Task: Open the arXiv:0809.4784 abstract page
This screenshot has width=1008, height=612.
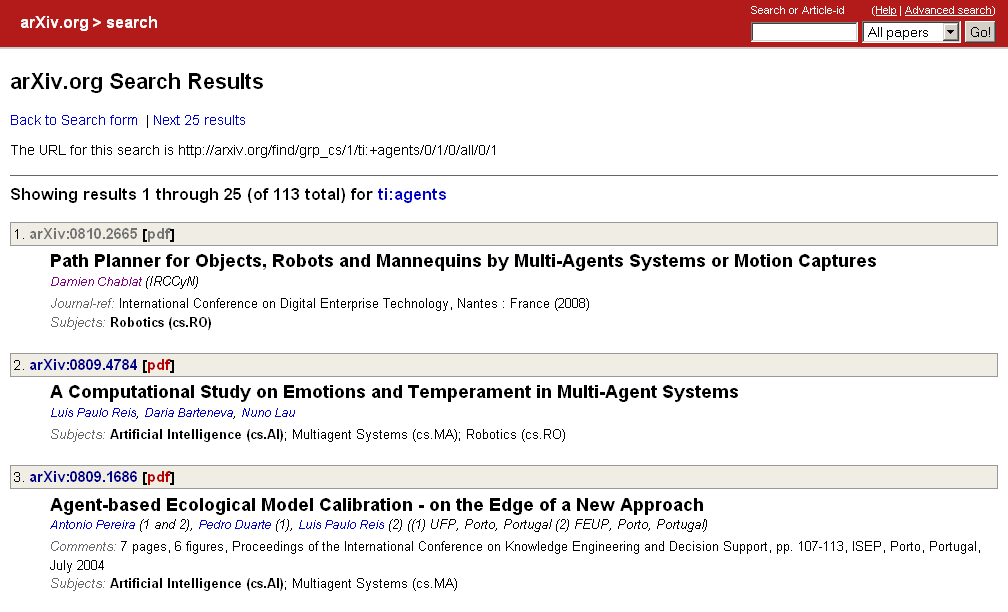Action: pyautogui.click(x=85, y=364)
